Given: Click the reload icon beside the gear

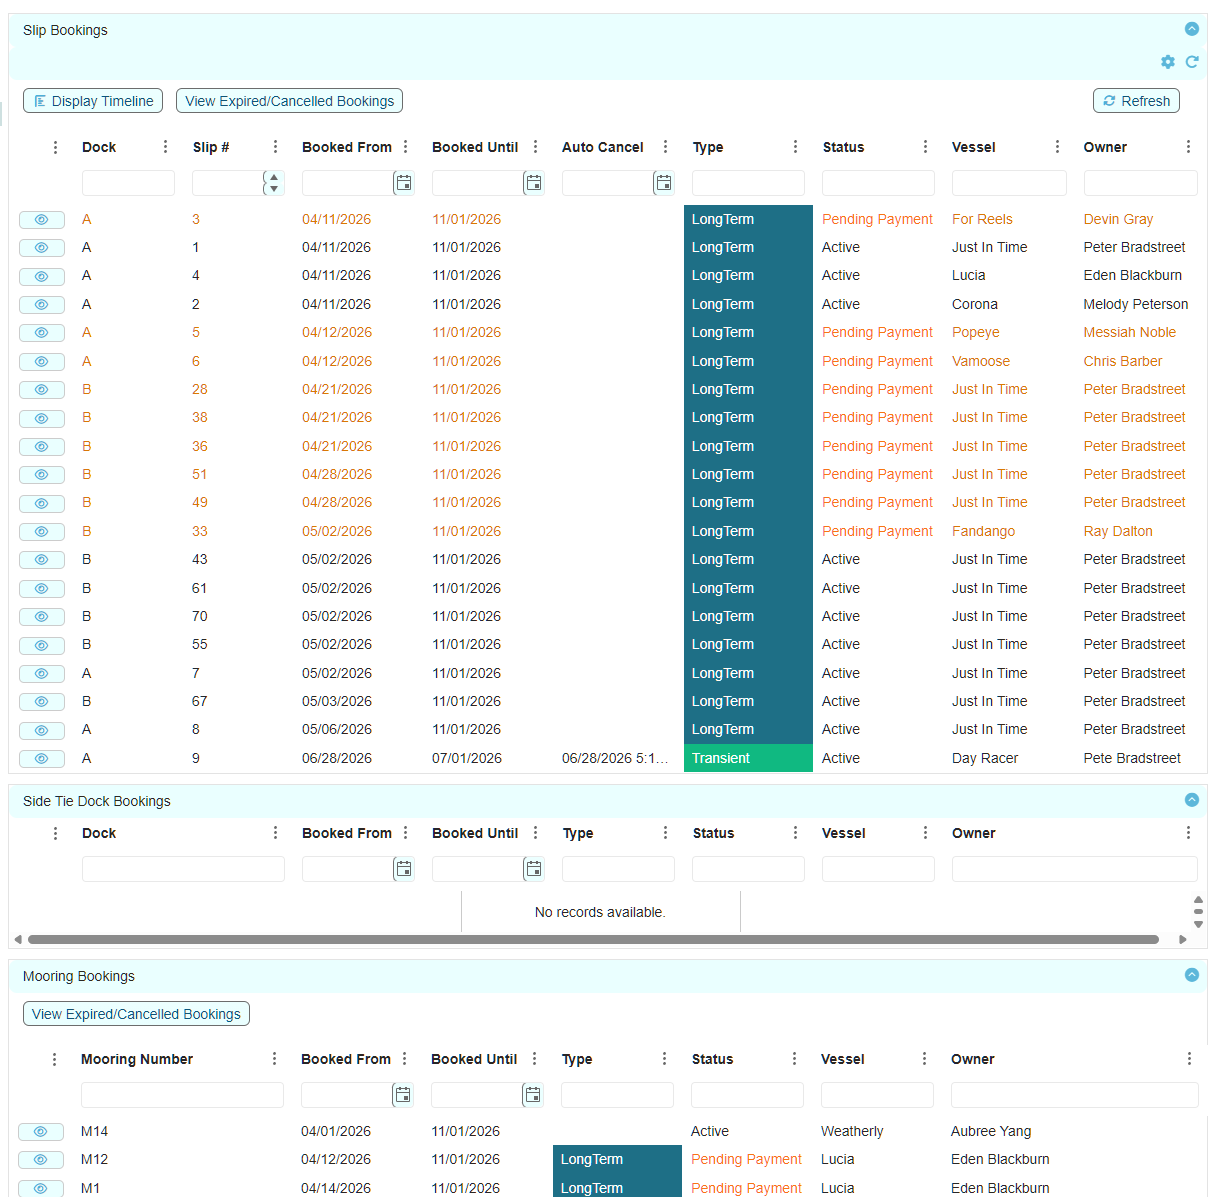Looking at the screenshot, I should (1192, 62).
